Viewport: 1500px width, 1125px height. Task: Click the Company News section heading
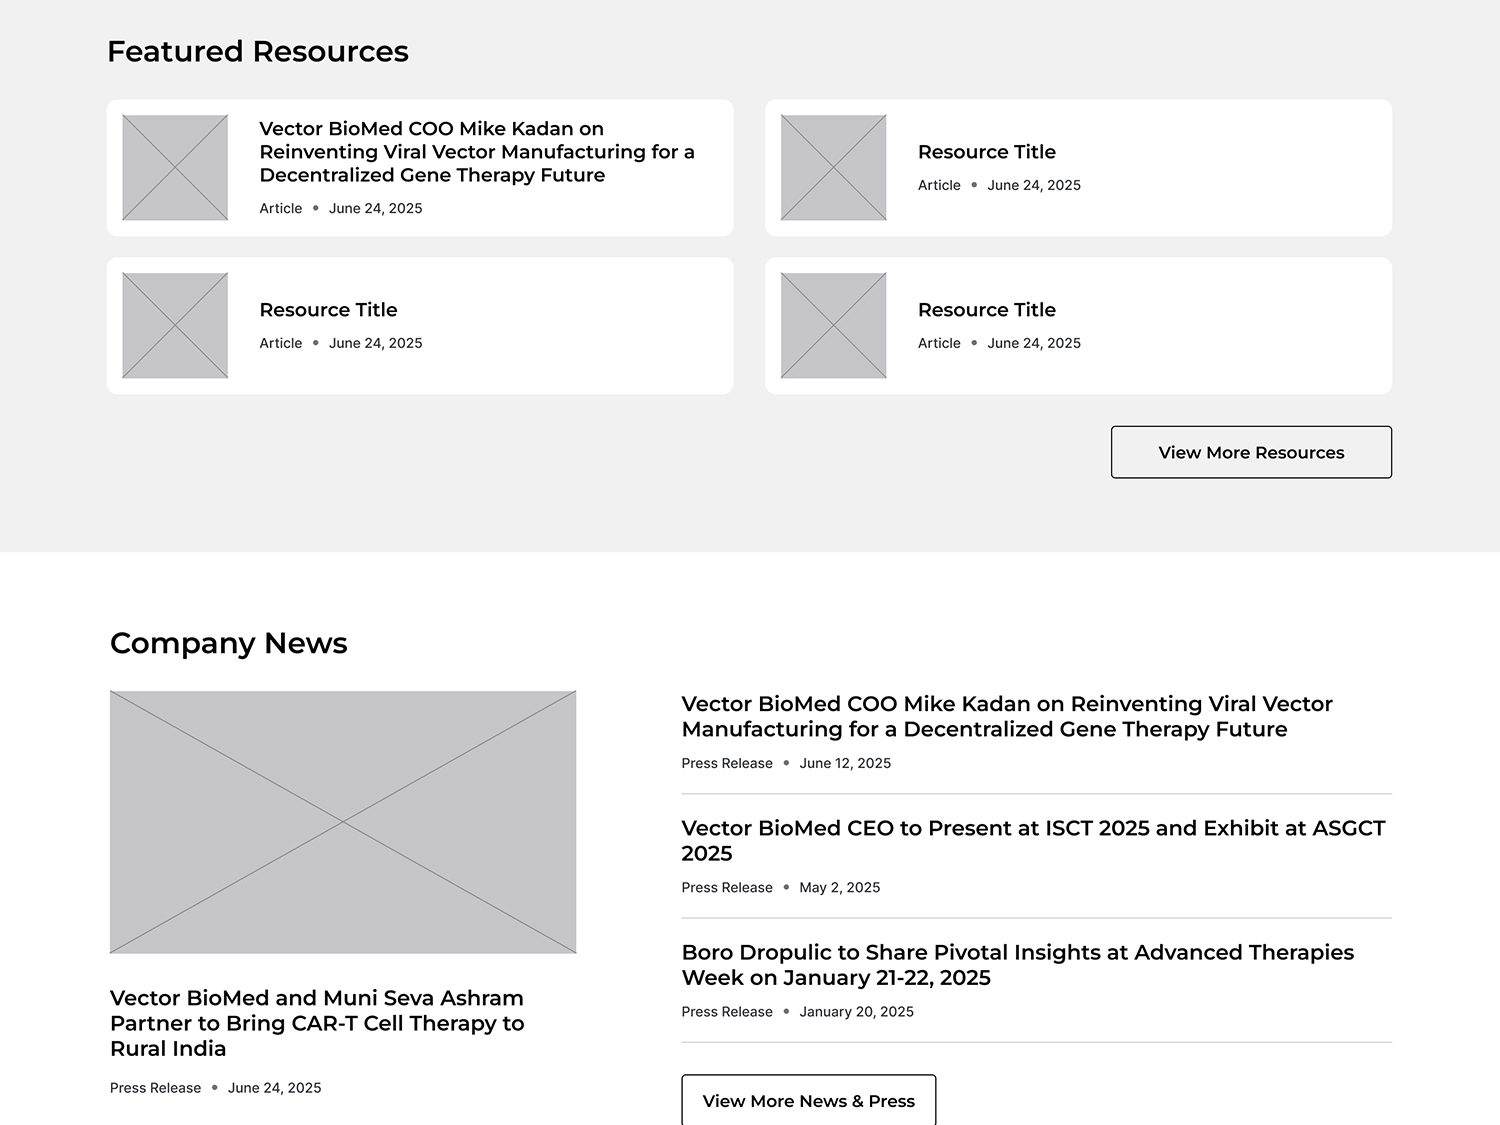(229, 643)
